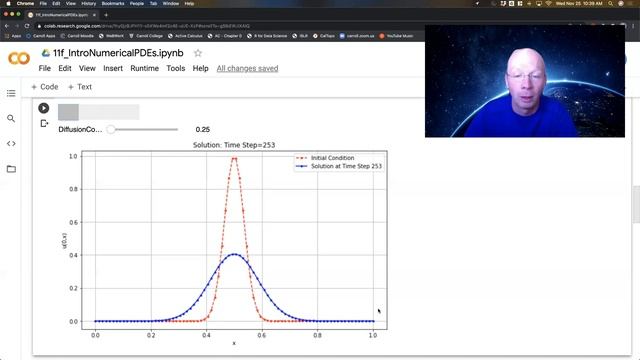The image size is (640, 360).
Task: Click the Initial Condition legend entry
Action: (325, 158)
